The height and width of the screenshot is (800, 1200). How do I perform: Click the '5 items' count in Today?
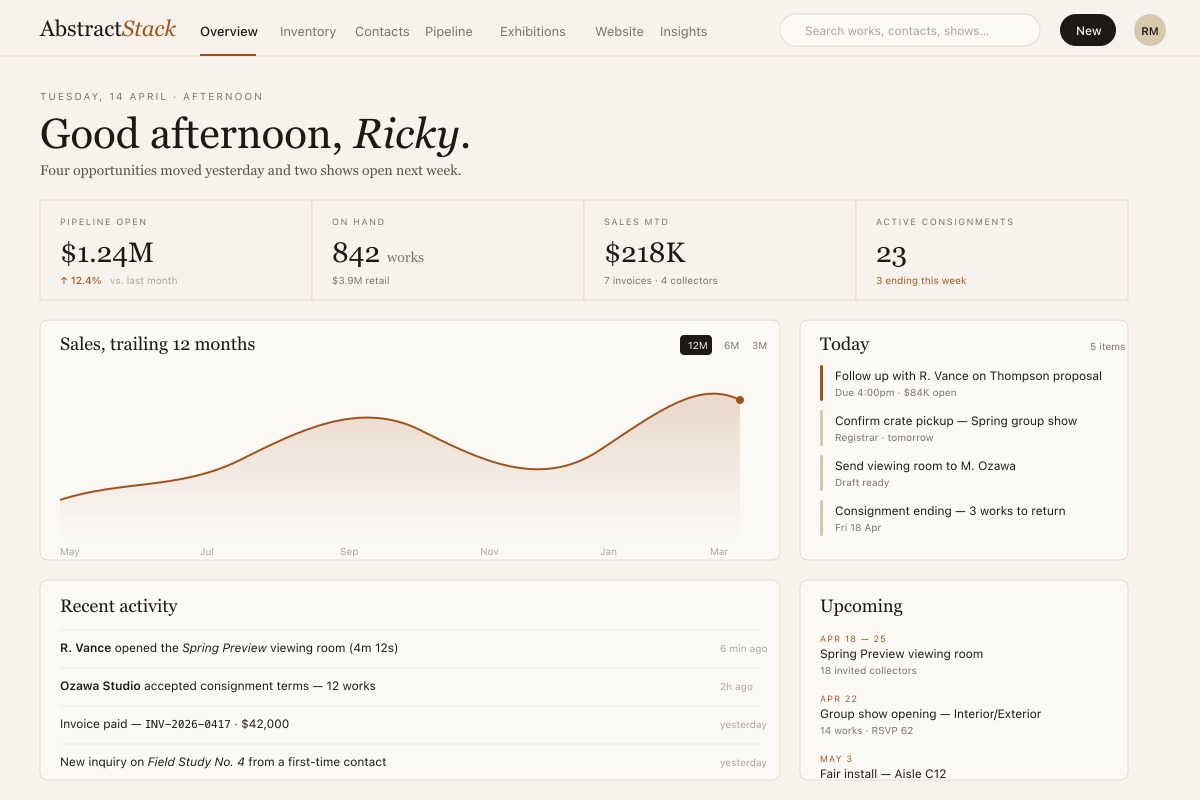1107,347
